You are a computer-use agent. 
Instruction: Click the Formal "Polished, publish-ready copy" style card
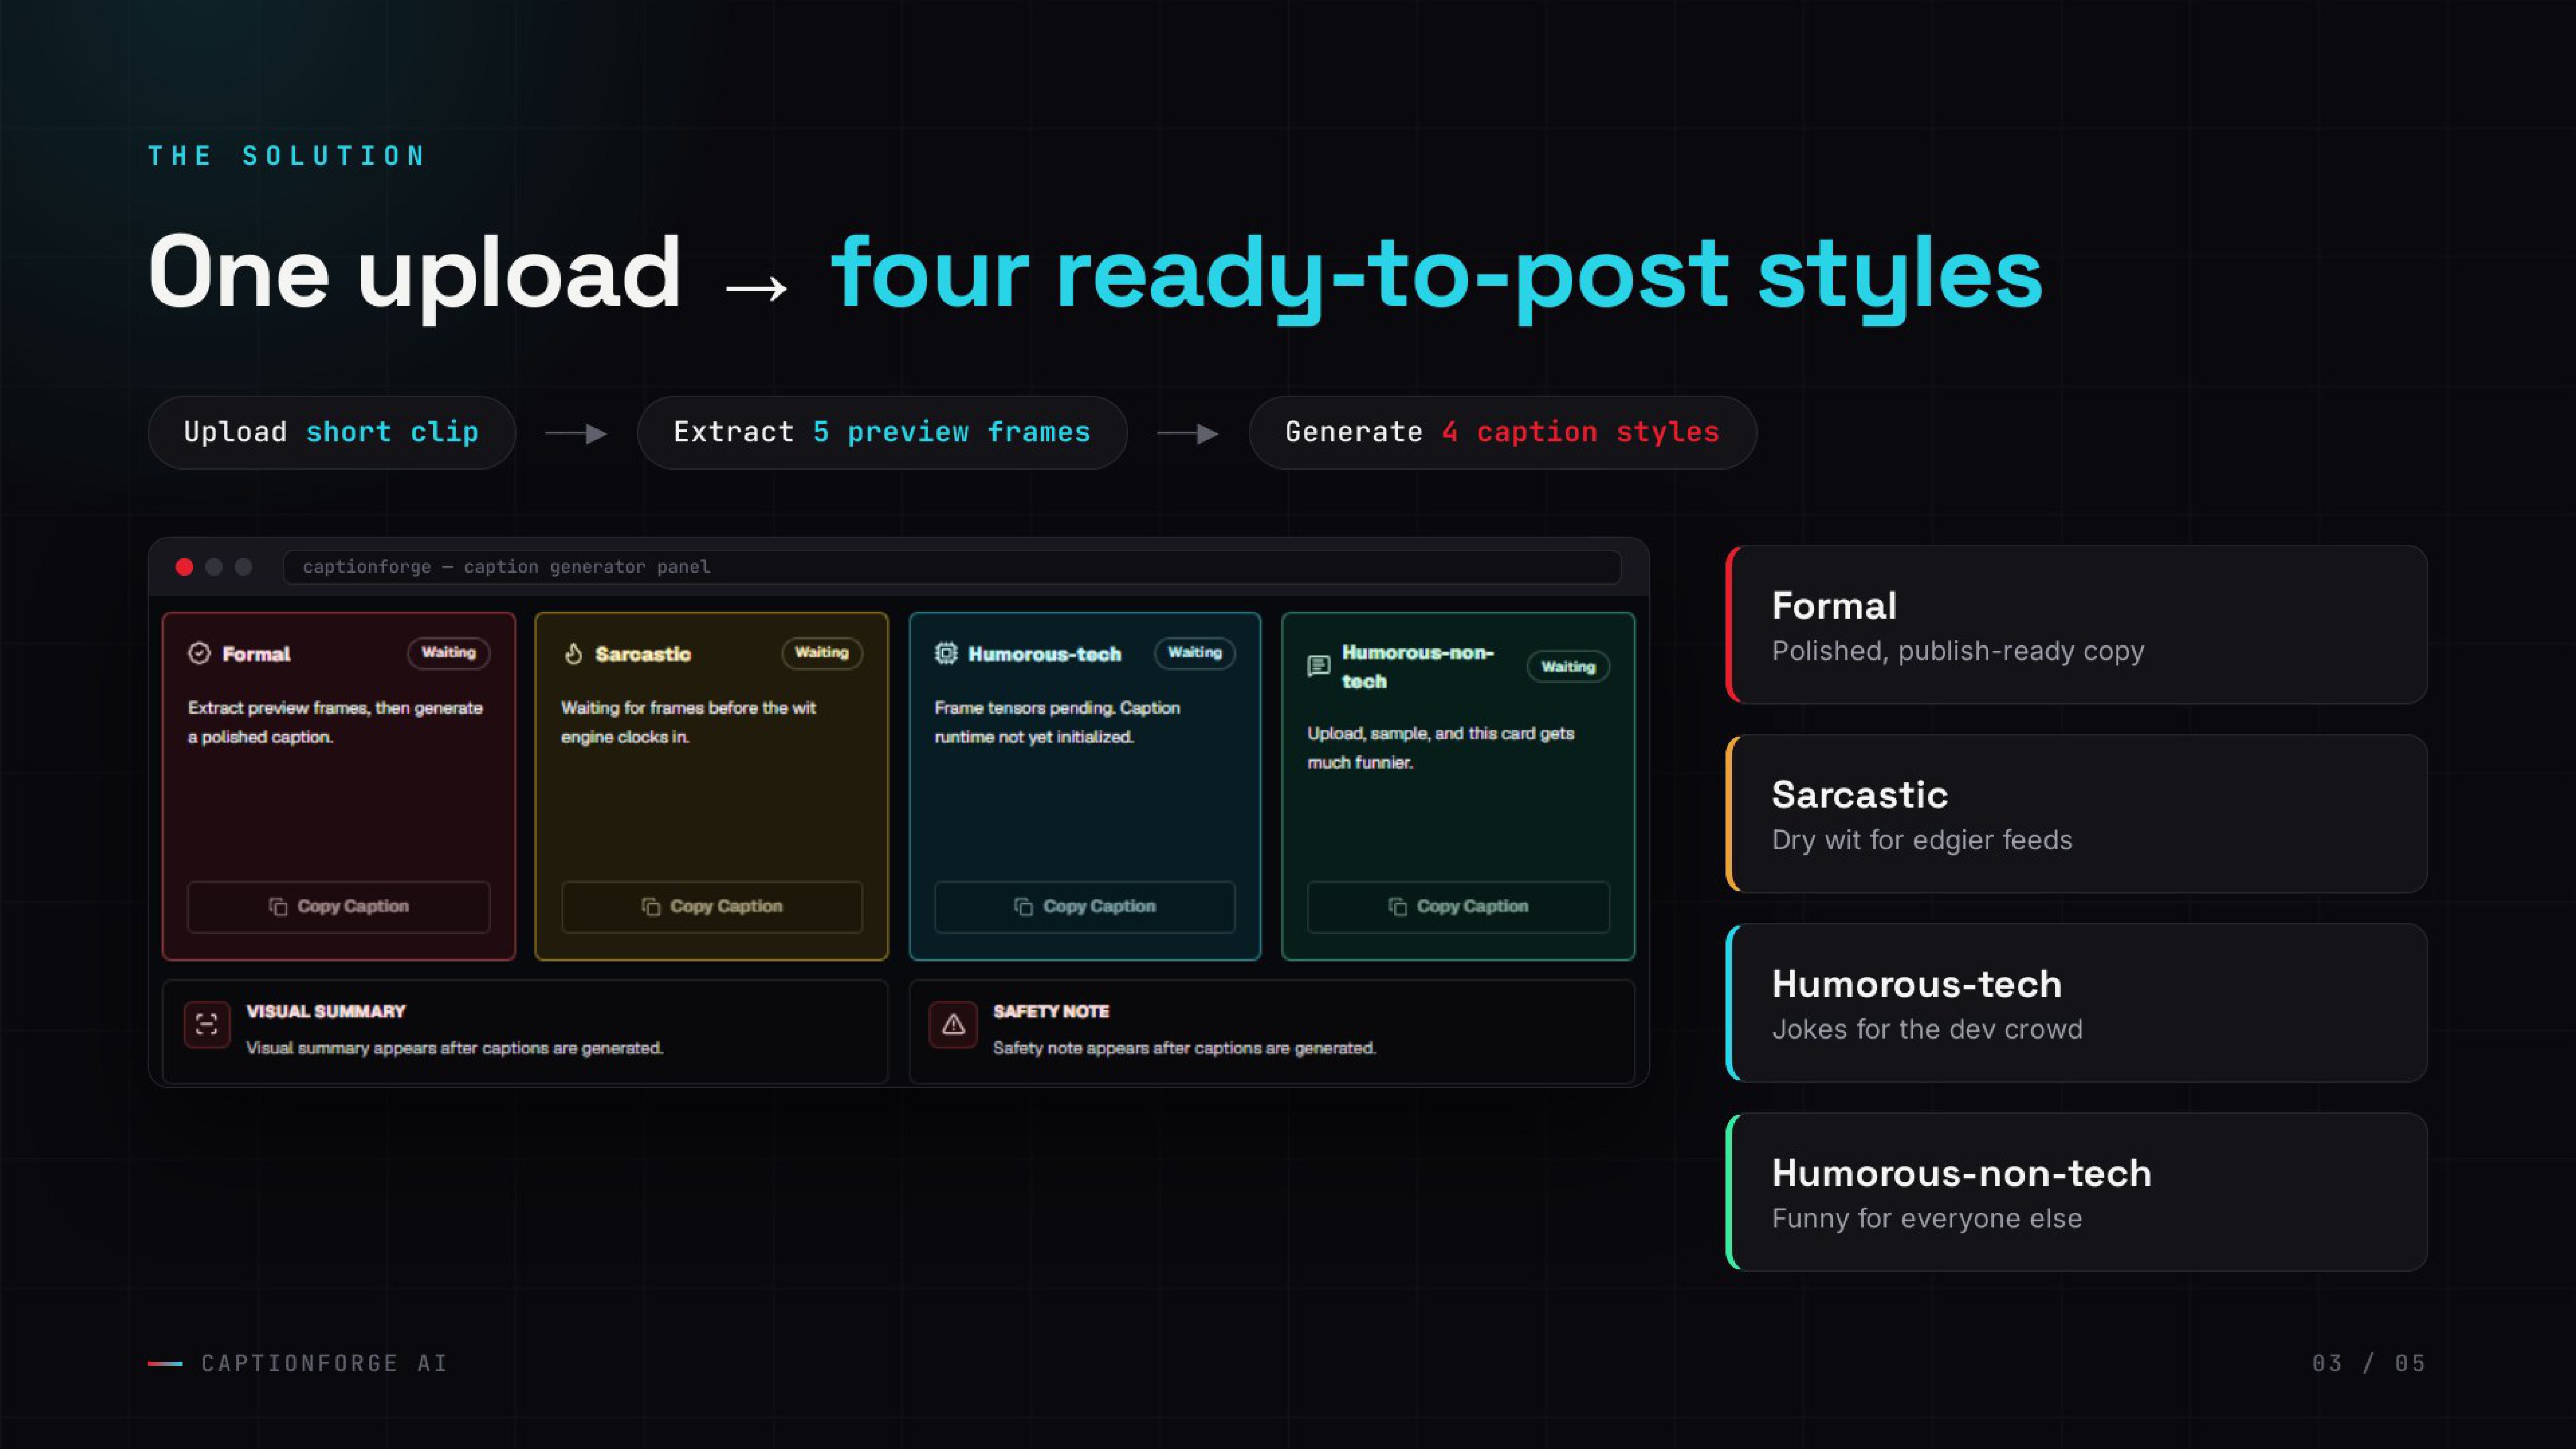click(2077, 625)
